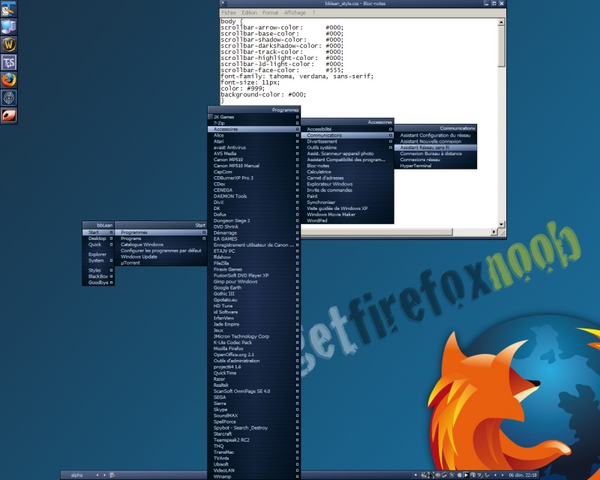Open the VideoLAN program folder
600x480 pixels.
pos(254,470)
